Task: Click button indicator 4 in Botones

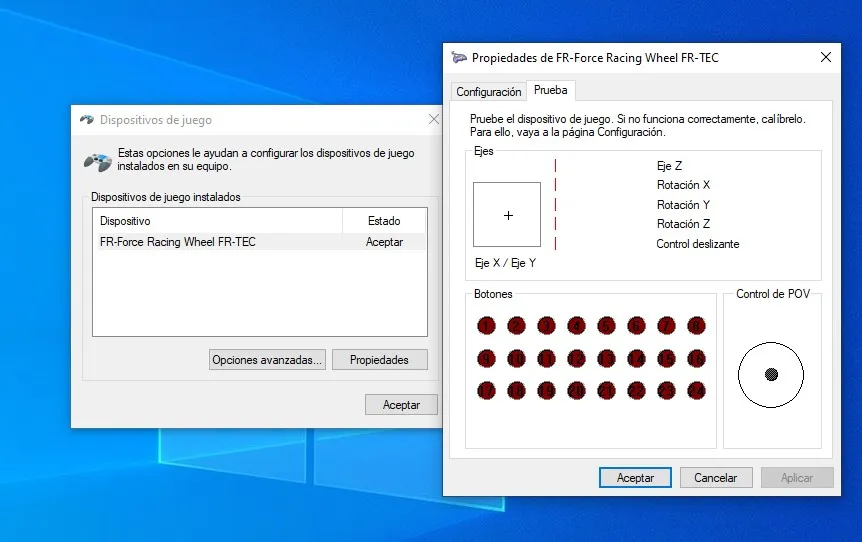Action: click(x=576, y=326)
